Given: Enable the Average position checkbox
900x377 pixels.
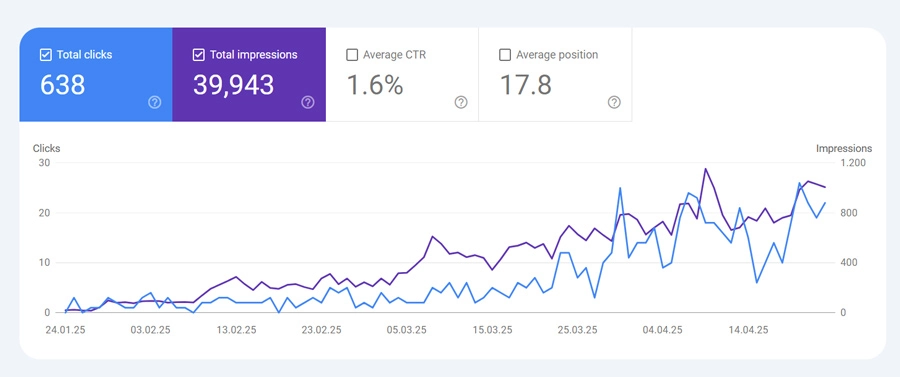Looking at the screenshot, I should pos(505,55).
